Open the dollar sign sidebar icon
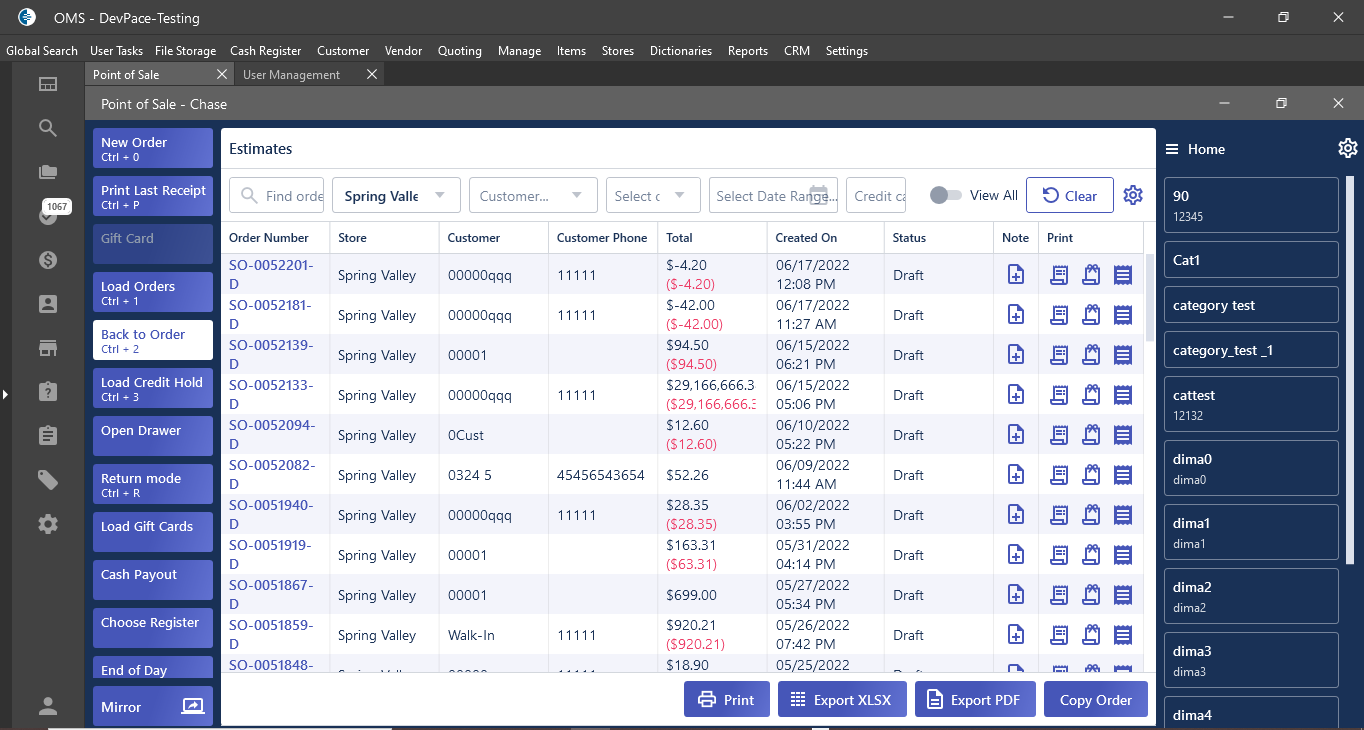The height and width of the screenshot is (730, 1364). coord(48,260)
